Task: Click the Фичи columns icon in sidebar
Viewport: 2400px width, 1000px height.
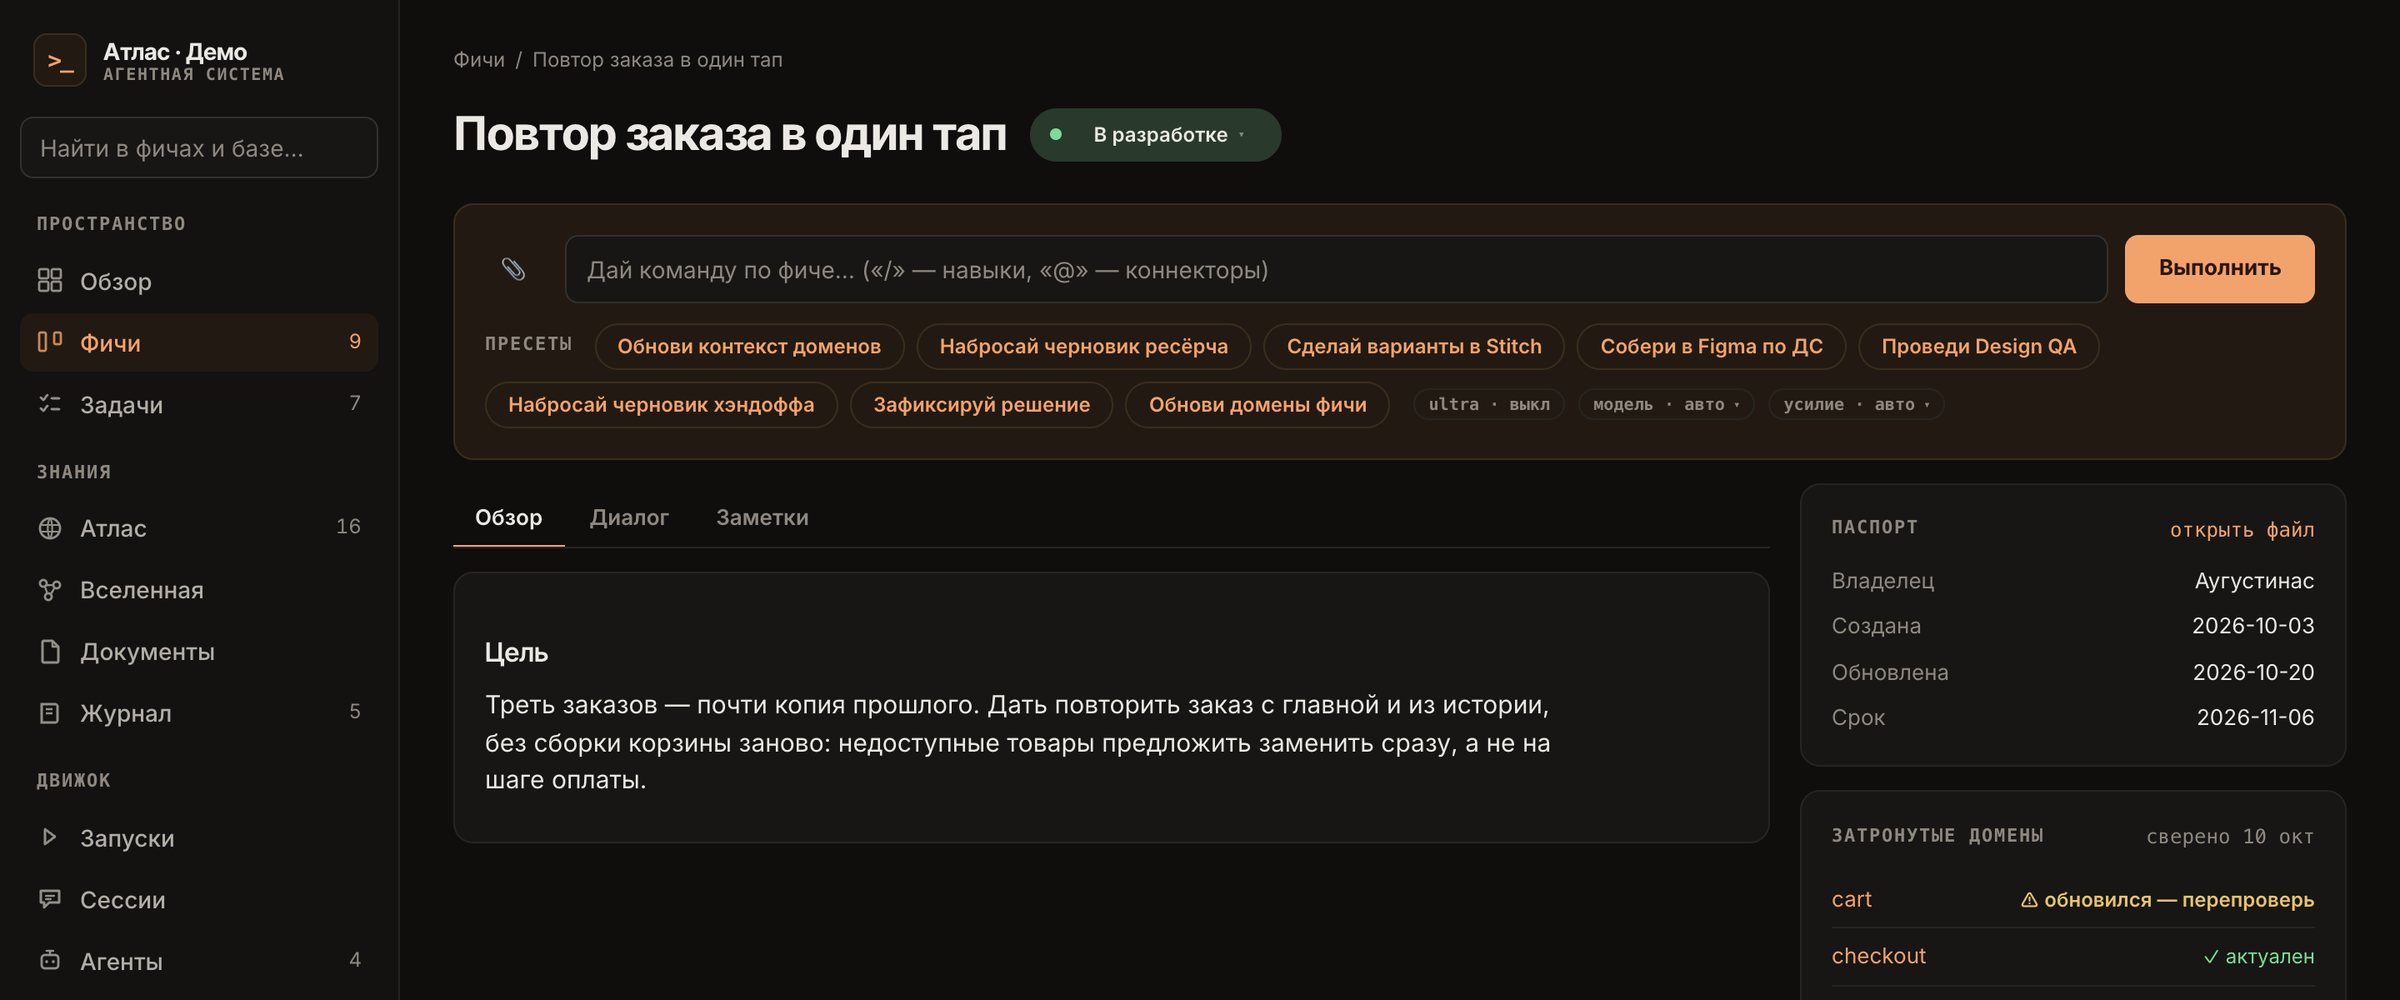Action: coord(50,342)
